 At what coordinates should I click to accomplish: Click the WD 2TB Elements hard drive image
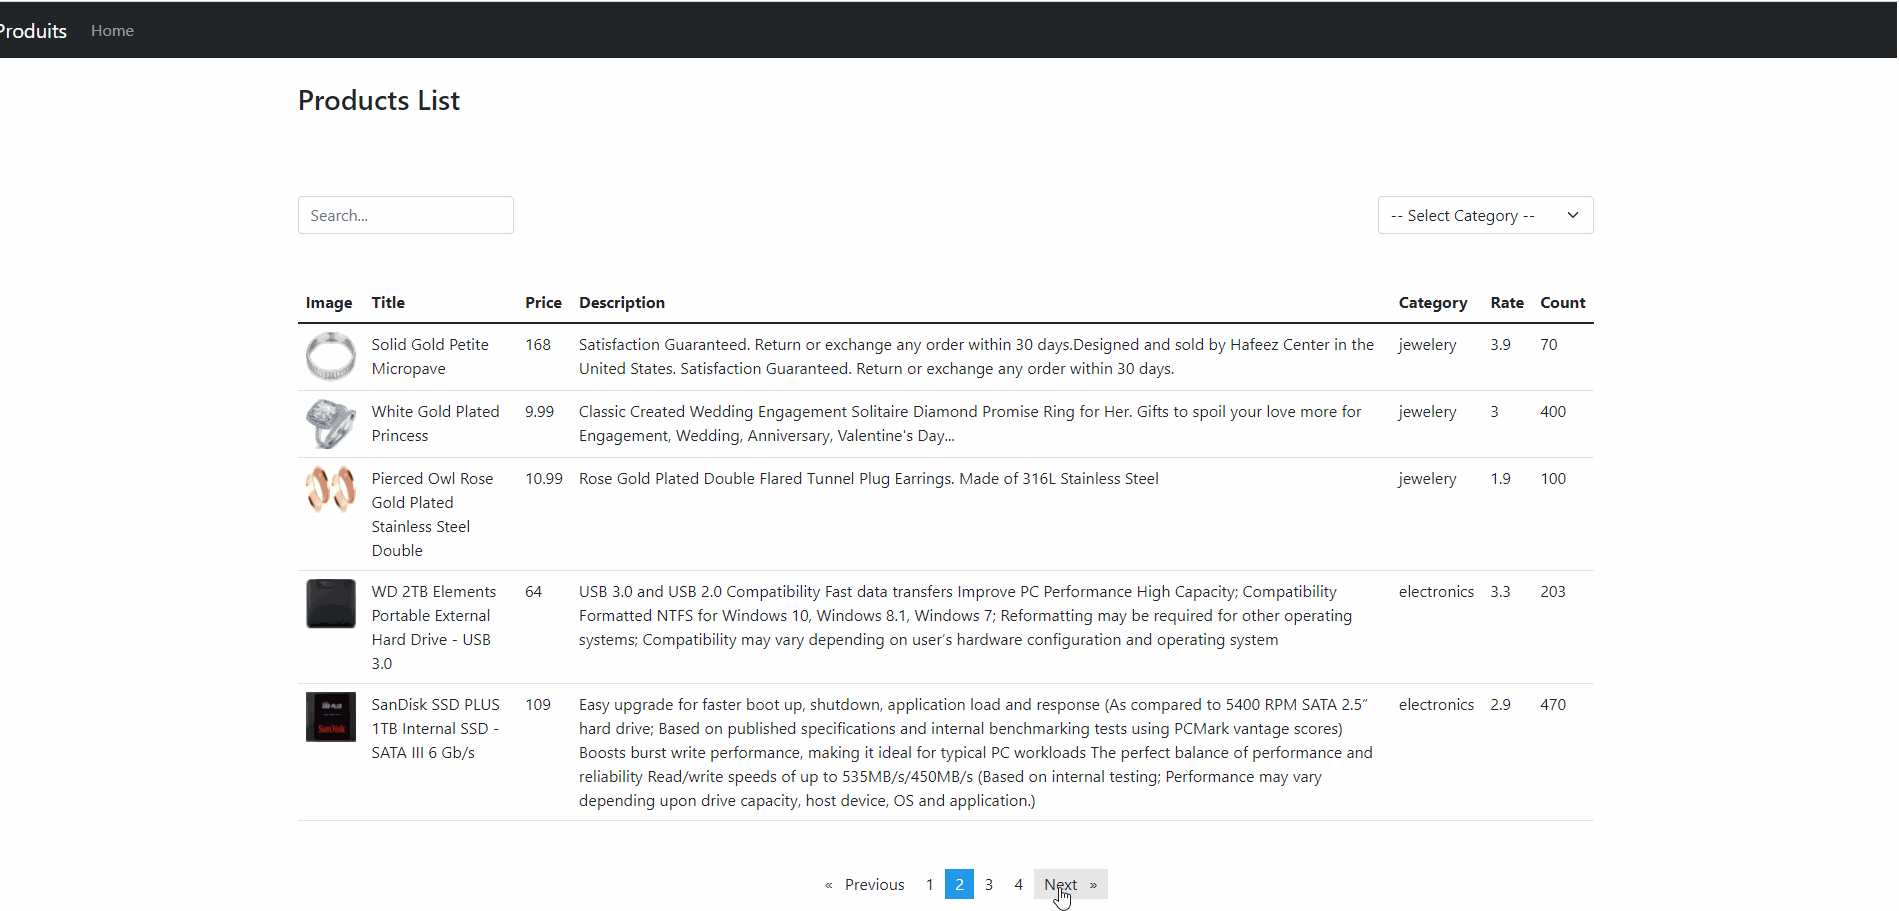[x=330, y=603]
